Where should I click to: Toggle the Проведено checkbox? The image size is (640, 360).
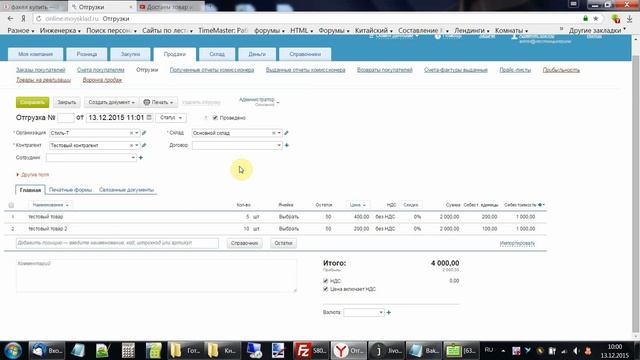215,118
